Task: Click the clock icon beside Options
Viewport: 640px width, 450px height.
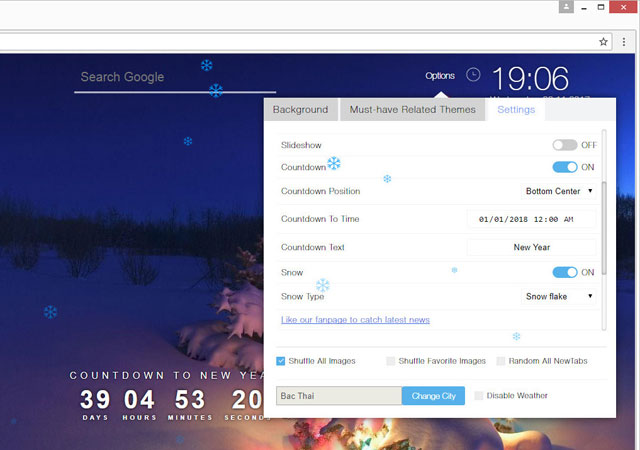Action: click(473, 75)
